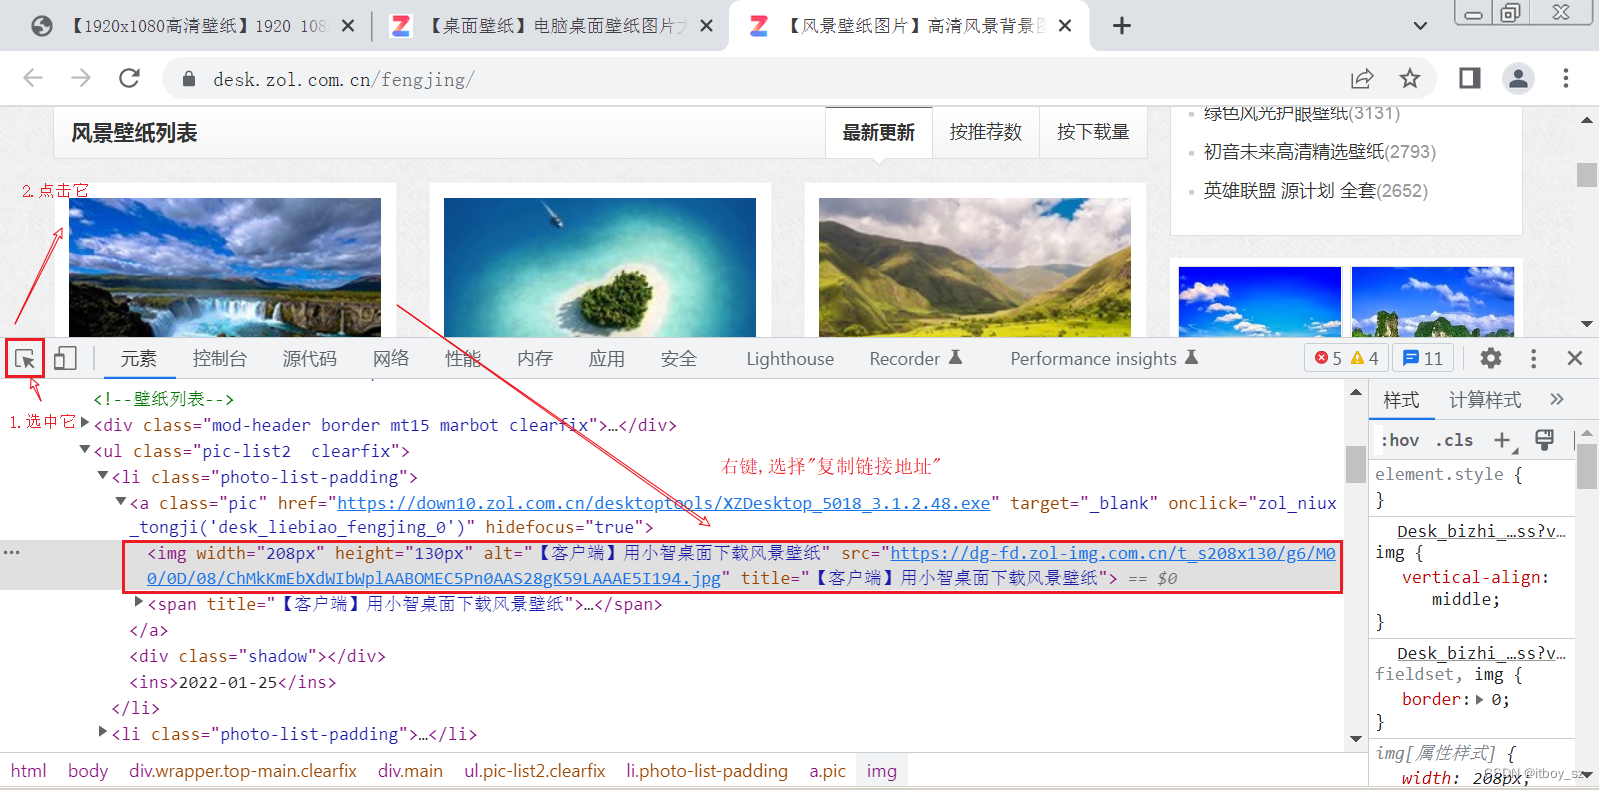Close the DevTools panel
Screen dimensions: 1599x790
(1575, 358)
